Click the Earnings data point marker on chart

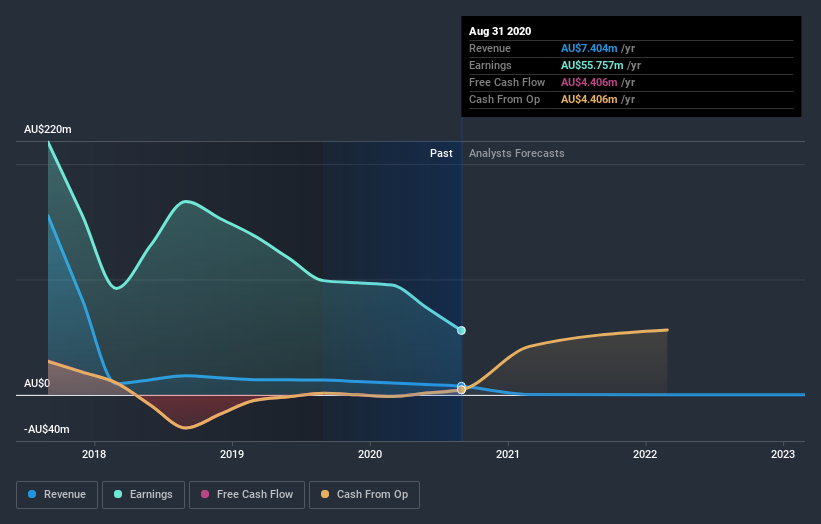pos(461,330)
